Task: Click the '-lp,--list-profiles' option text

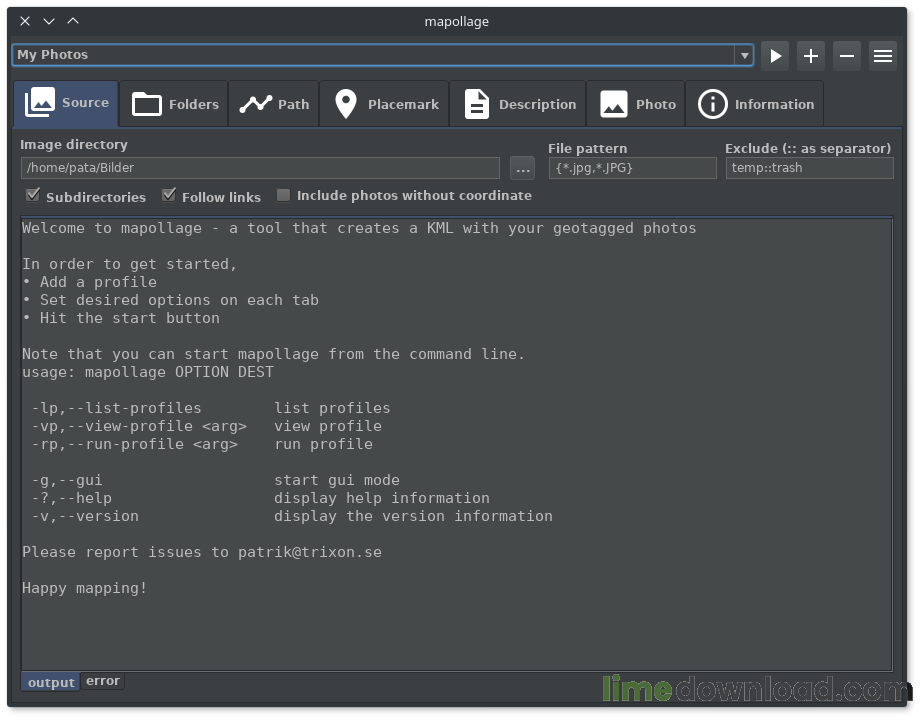Action: 116,408
